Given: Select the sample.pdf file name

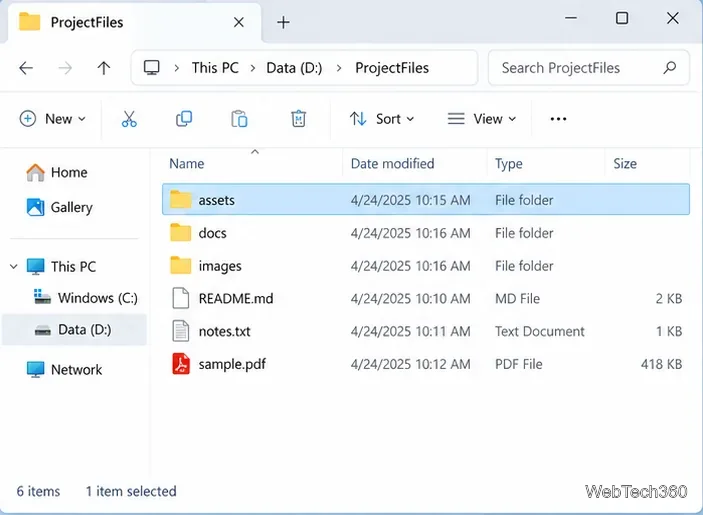Looking at the screenshot, I should click(x=232, y=364).
